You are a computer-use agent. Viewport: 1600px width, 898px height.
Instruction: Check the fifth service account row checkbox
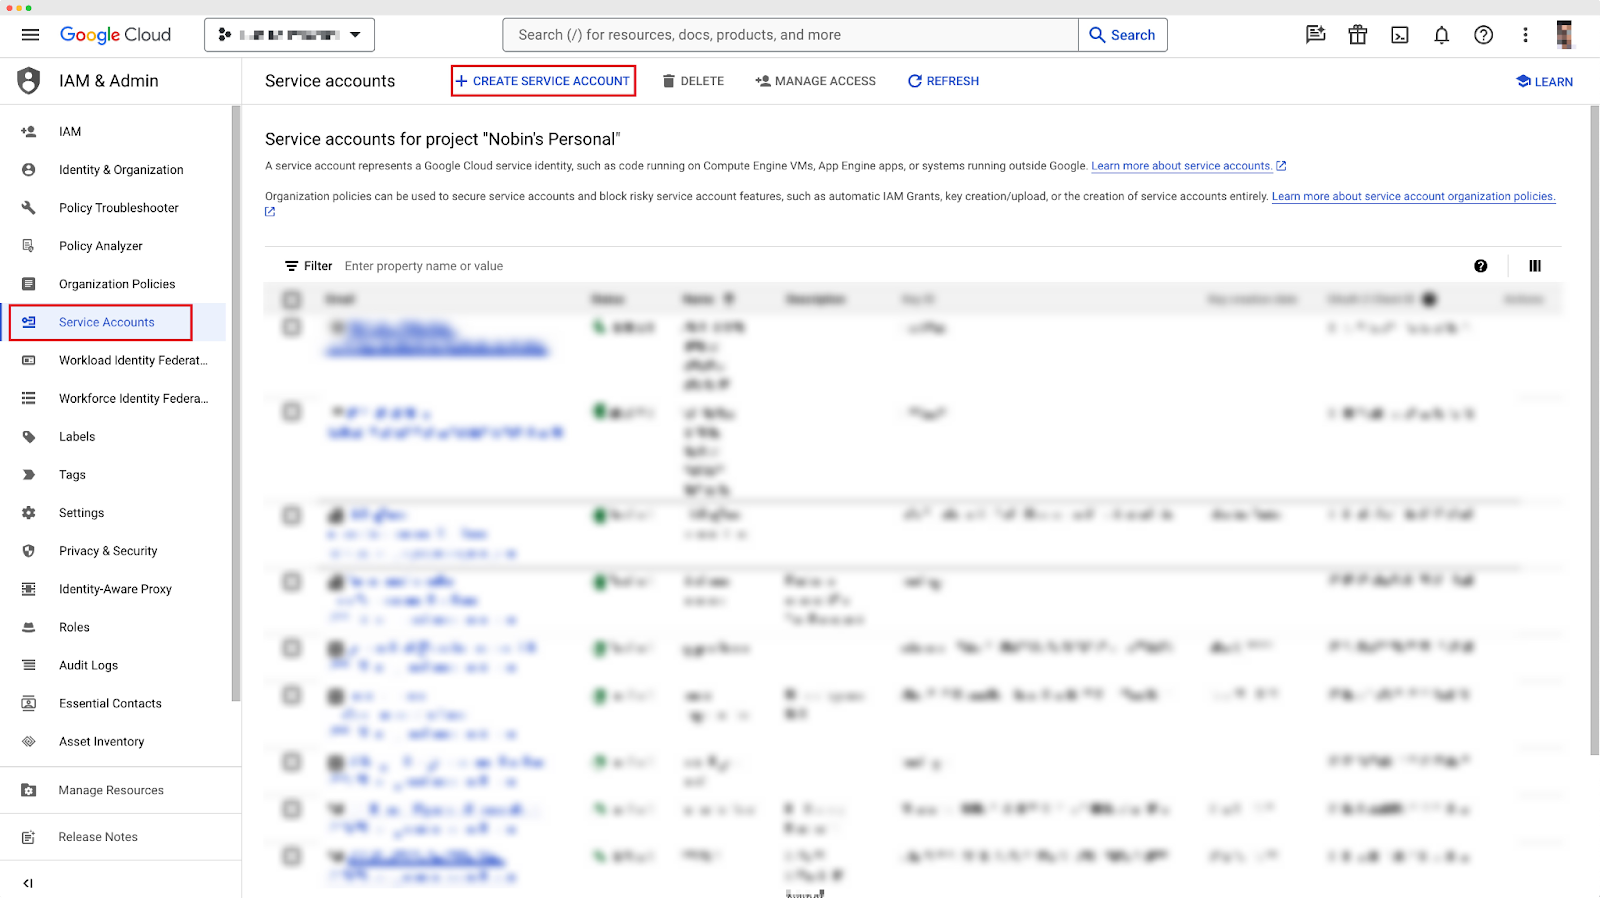tap(292, 648)
